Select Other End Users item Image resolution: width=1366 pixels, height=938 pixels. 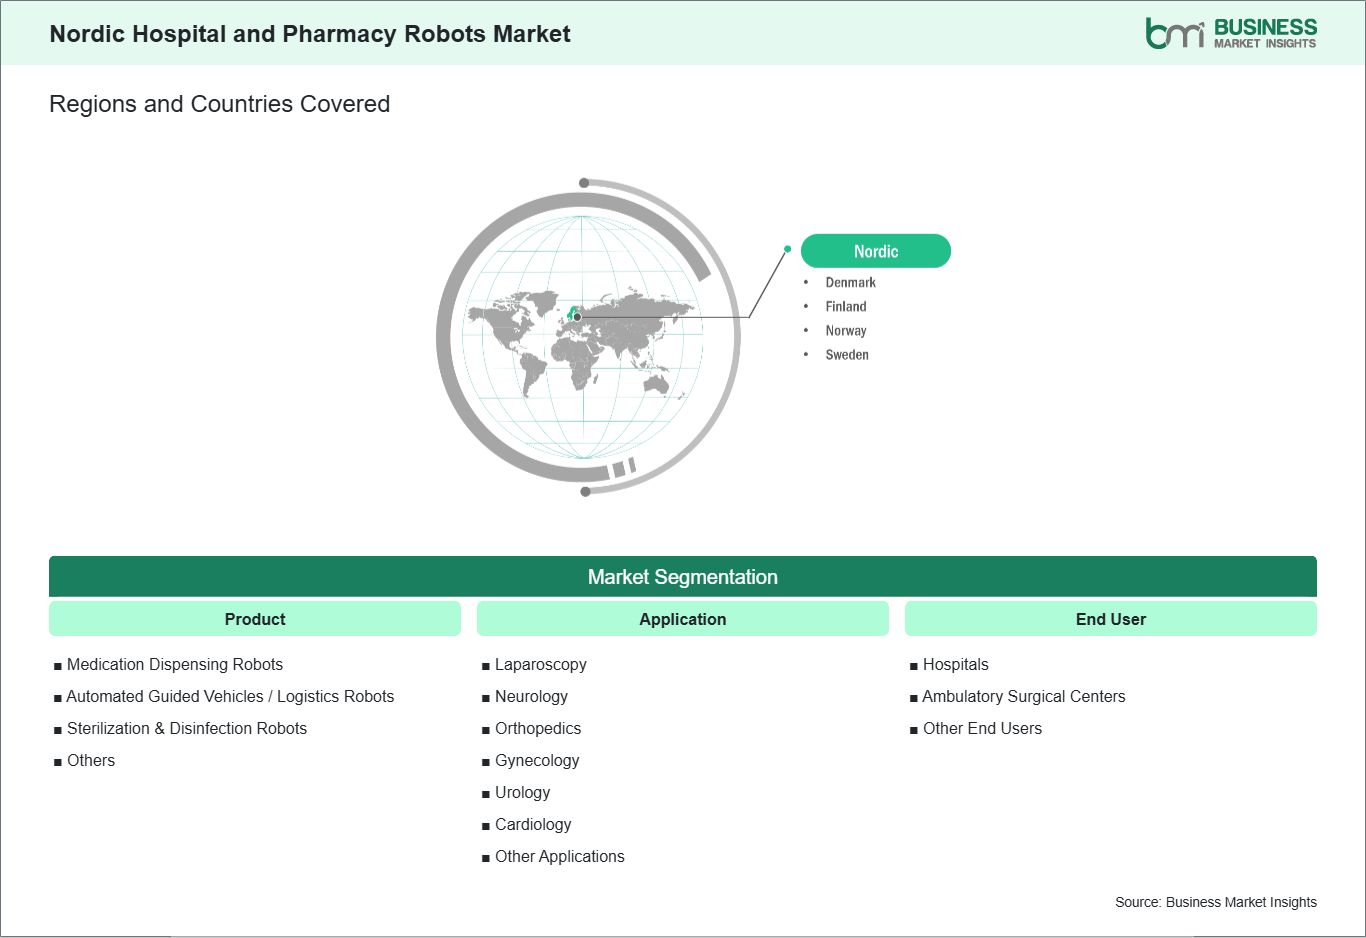pyautogui.click(x=982, y=729)
